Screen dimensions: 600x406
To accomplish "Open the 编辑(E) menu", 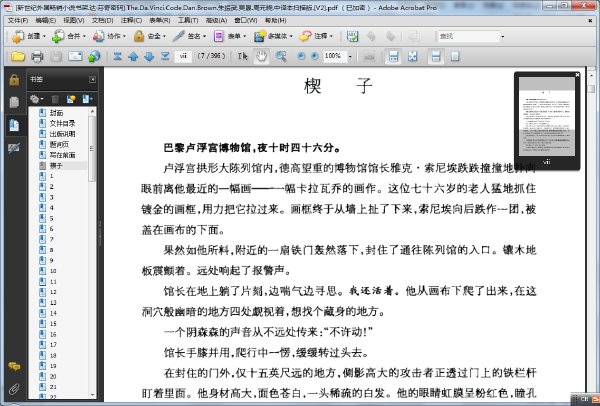I will coord(46,20).
